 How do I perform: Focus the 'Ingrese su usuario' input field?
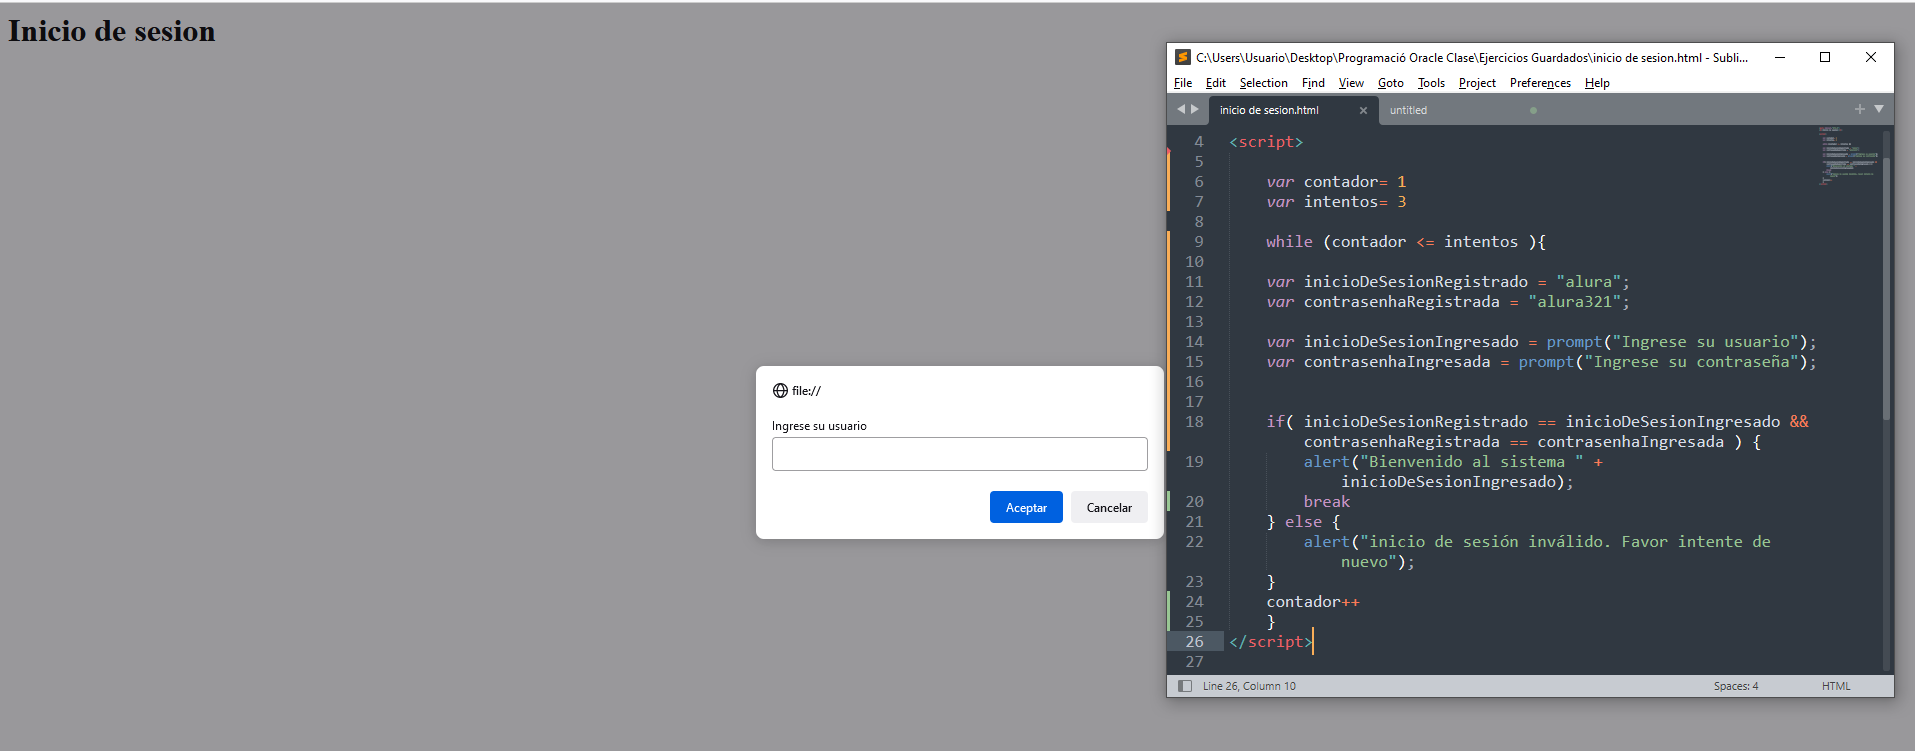click(959, 454)
